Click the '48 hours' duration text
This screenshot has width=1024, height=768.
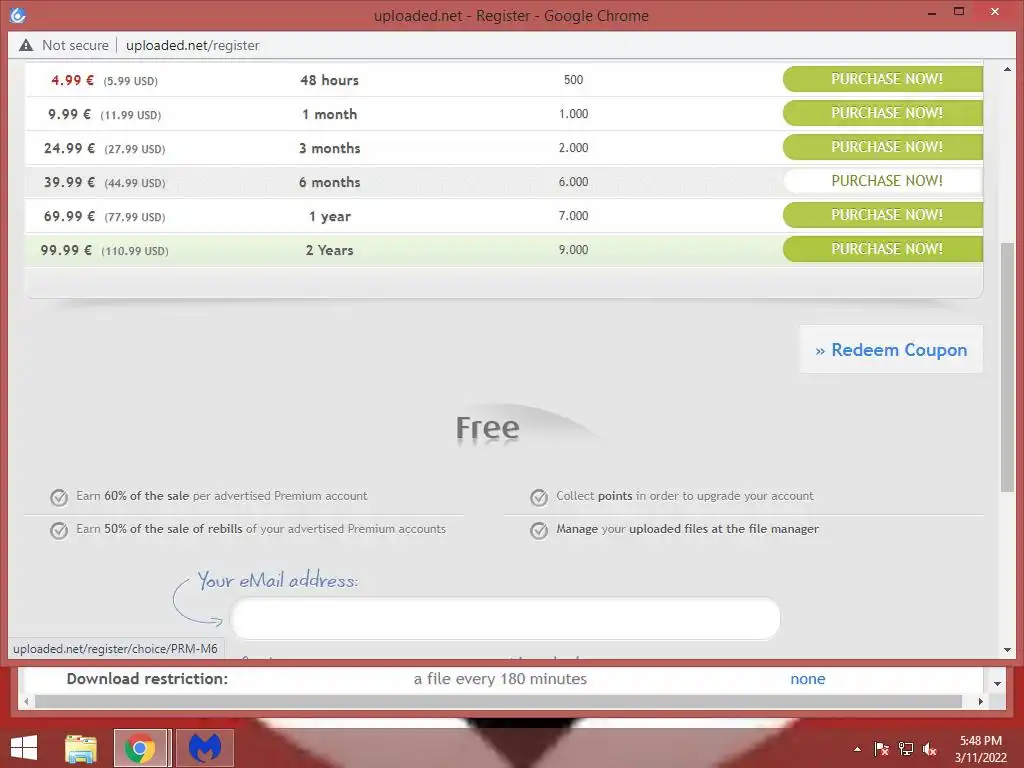329,80
